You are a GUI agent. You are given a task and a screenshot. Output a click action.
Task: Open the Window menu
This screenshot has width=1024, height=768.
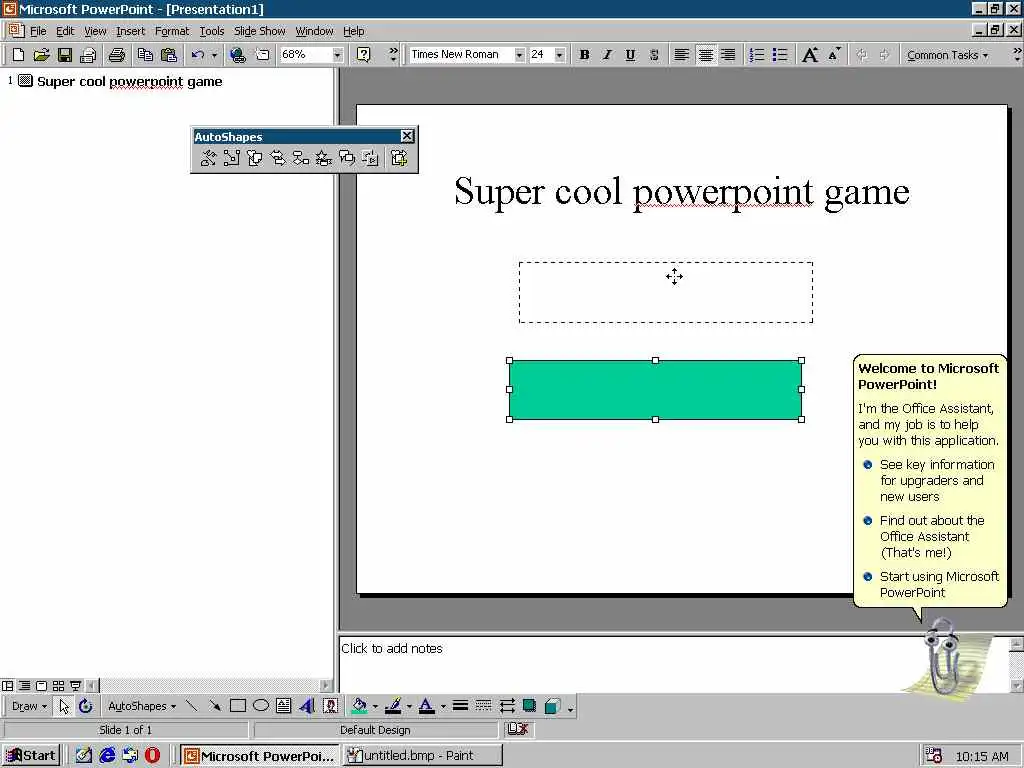point(314,31)
